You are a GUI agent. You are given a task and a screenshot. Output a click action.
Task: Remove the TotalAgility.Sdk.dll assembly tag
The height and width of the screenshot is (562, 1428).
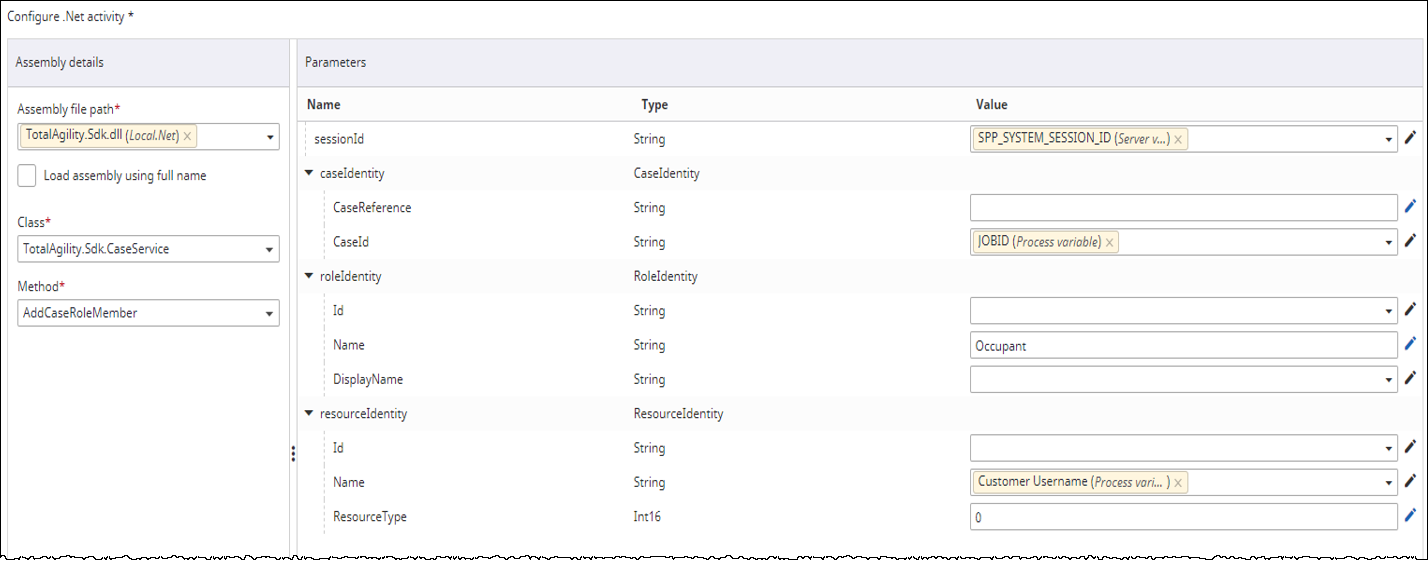[187, 136]
